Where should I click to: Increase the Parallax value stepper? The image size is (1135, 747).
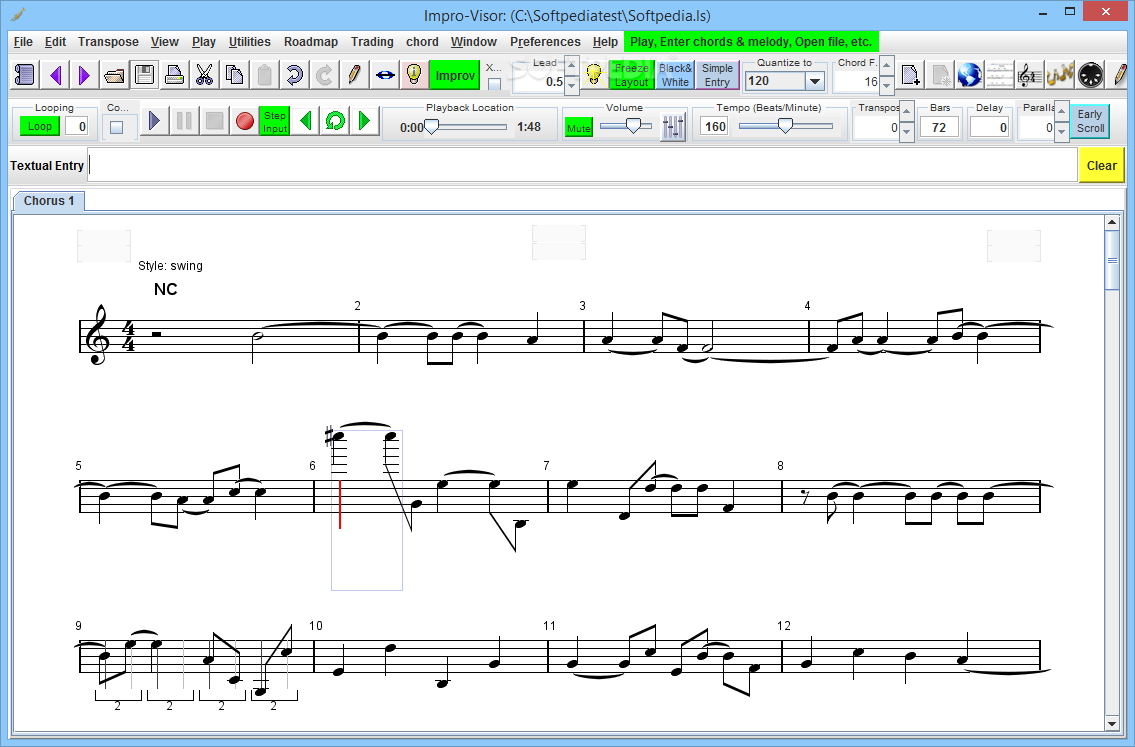click(1062, 112)
